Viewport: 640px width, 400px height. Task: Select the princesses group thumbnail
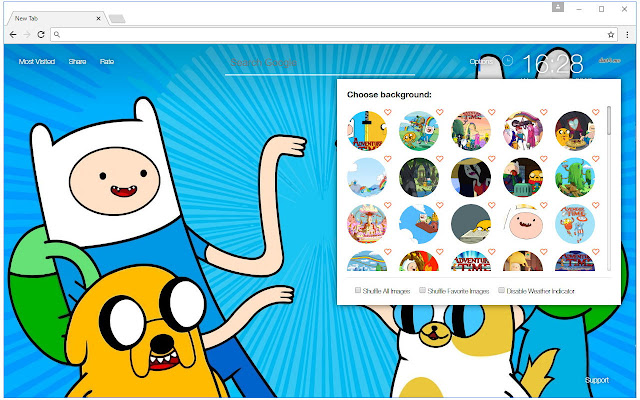pos(523,131)
